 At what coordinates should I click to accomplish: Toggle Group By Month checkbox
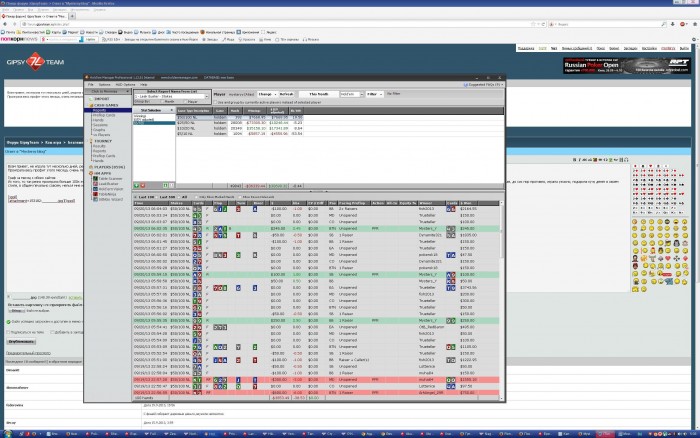(163, 102)
